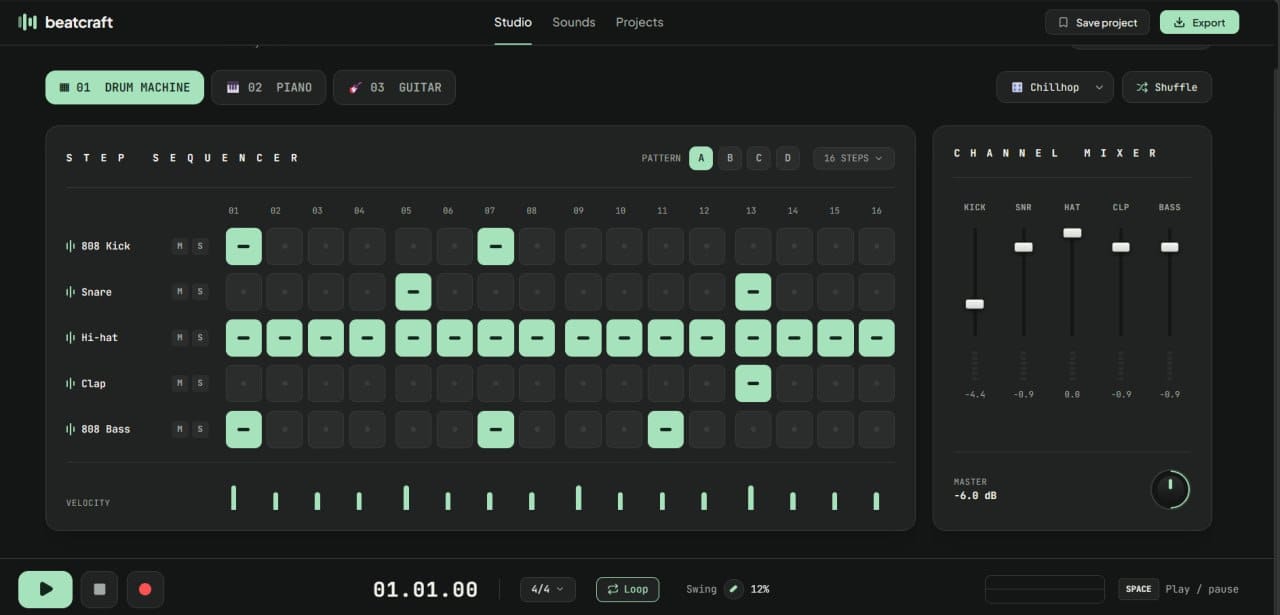Click the BASS channel fader handle
This screenshot has height=615, width=1280.
pos(1170,247)
